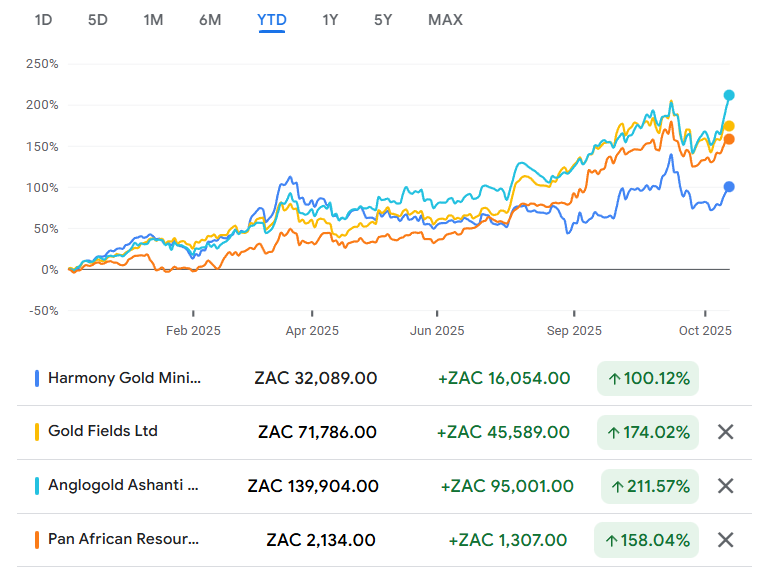
Task: Show the 6M chart range
Action: pyautogui.click(x=210, y=19)
